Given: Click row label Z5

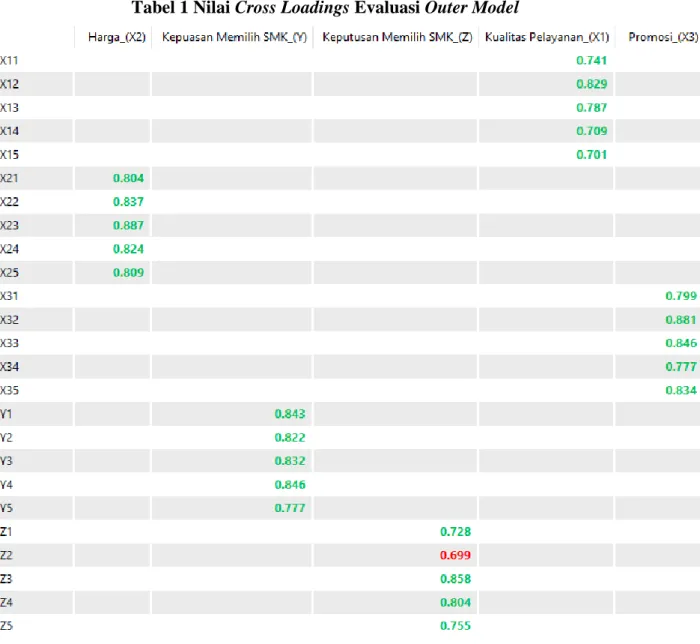Looking at the screenshot, I should [6, 626].
